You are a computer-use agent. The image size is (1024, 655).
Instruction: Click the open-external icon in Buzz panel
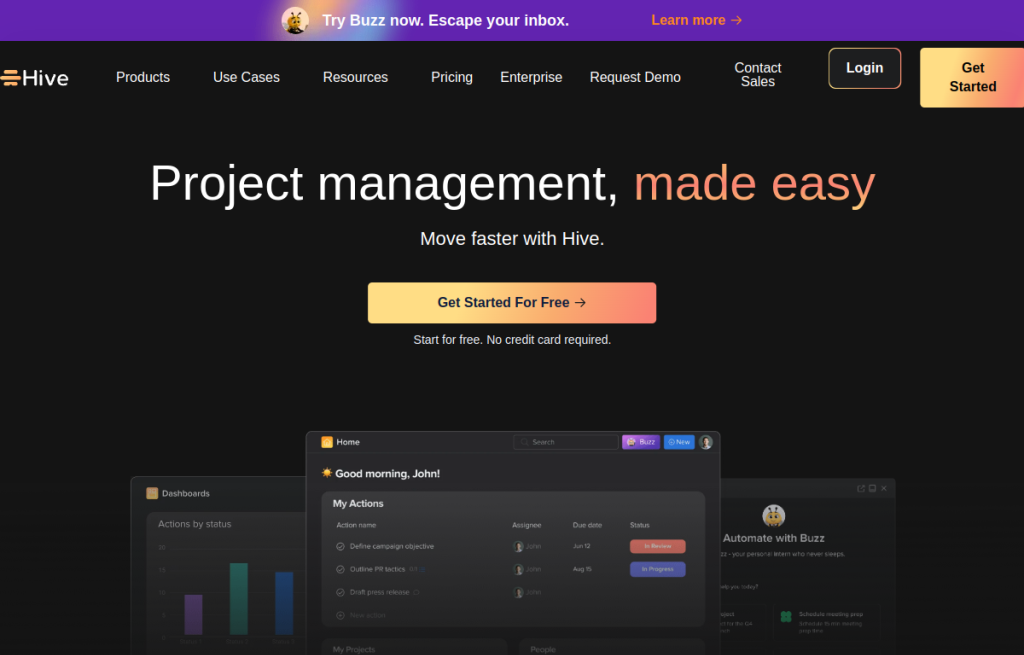861,488
